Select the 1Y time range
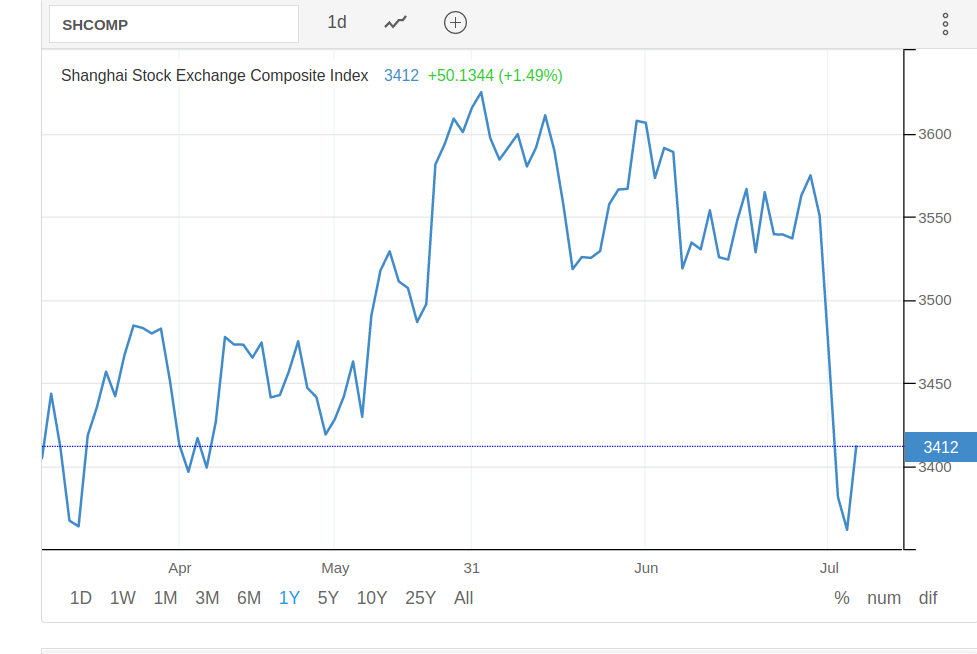Screen dimensions: 977x654 pos(289,598)
